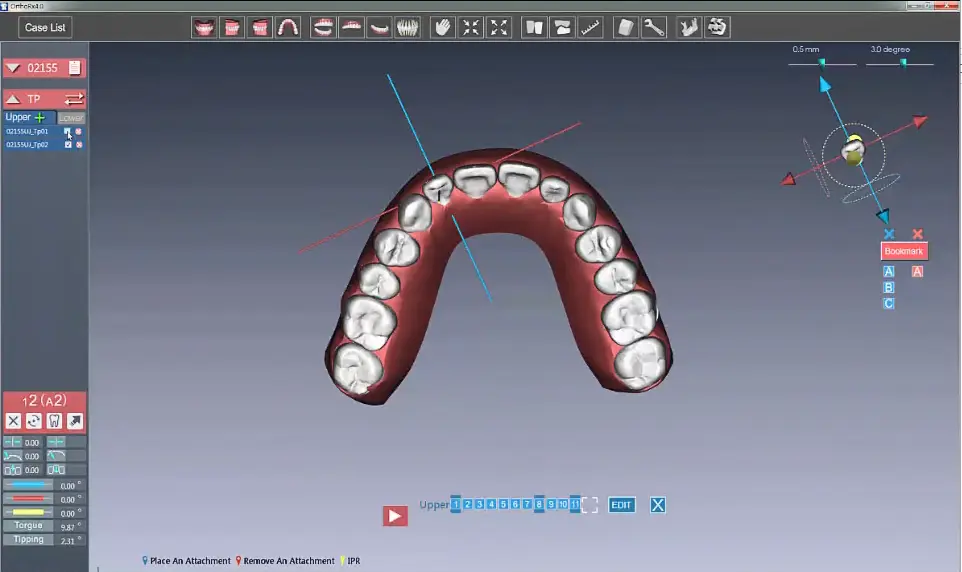This screenshot has height=572, width=962.
Task: Select plan 02155UU_Tp02
Action: click(27, 145)
